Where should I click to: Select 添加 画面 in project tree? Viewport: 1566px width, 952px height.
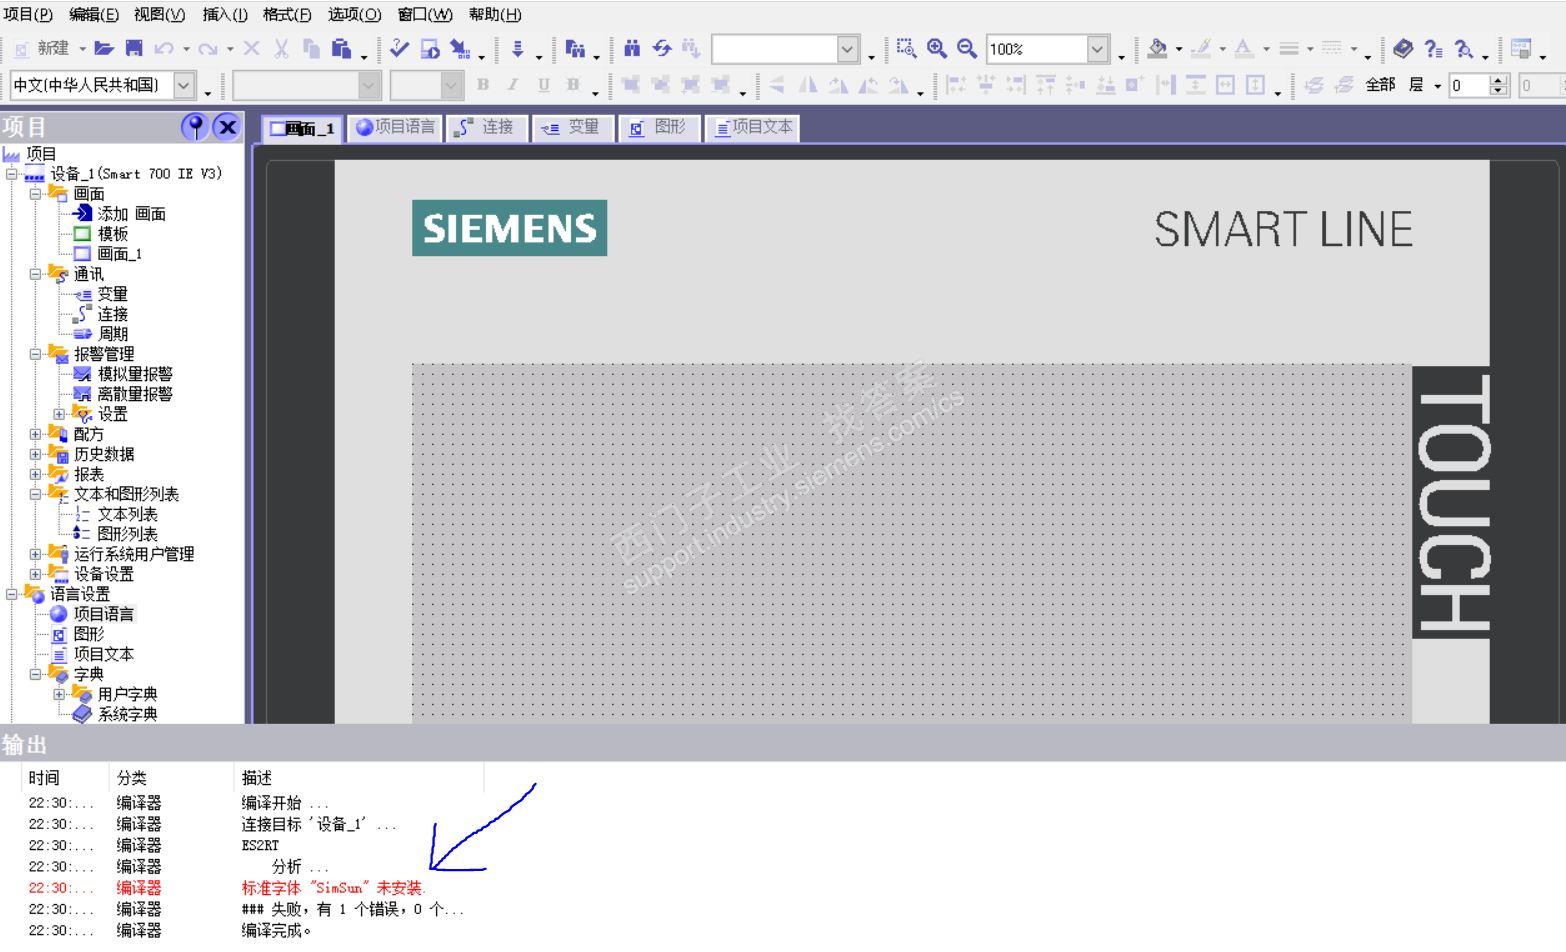coord(131,214)
